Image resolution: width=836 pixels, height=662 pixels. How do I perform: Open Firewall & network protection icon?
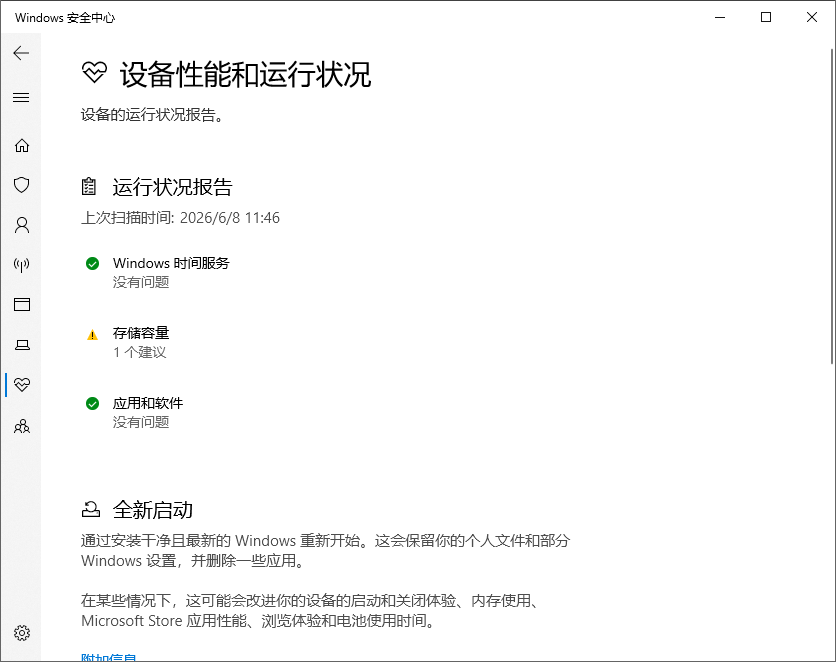pos(21,264)
